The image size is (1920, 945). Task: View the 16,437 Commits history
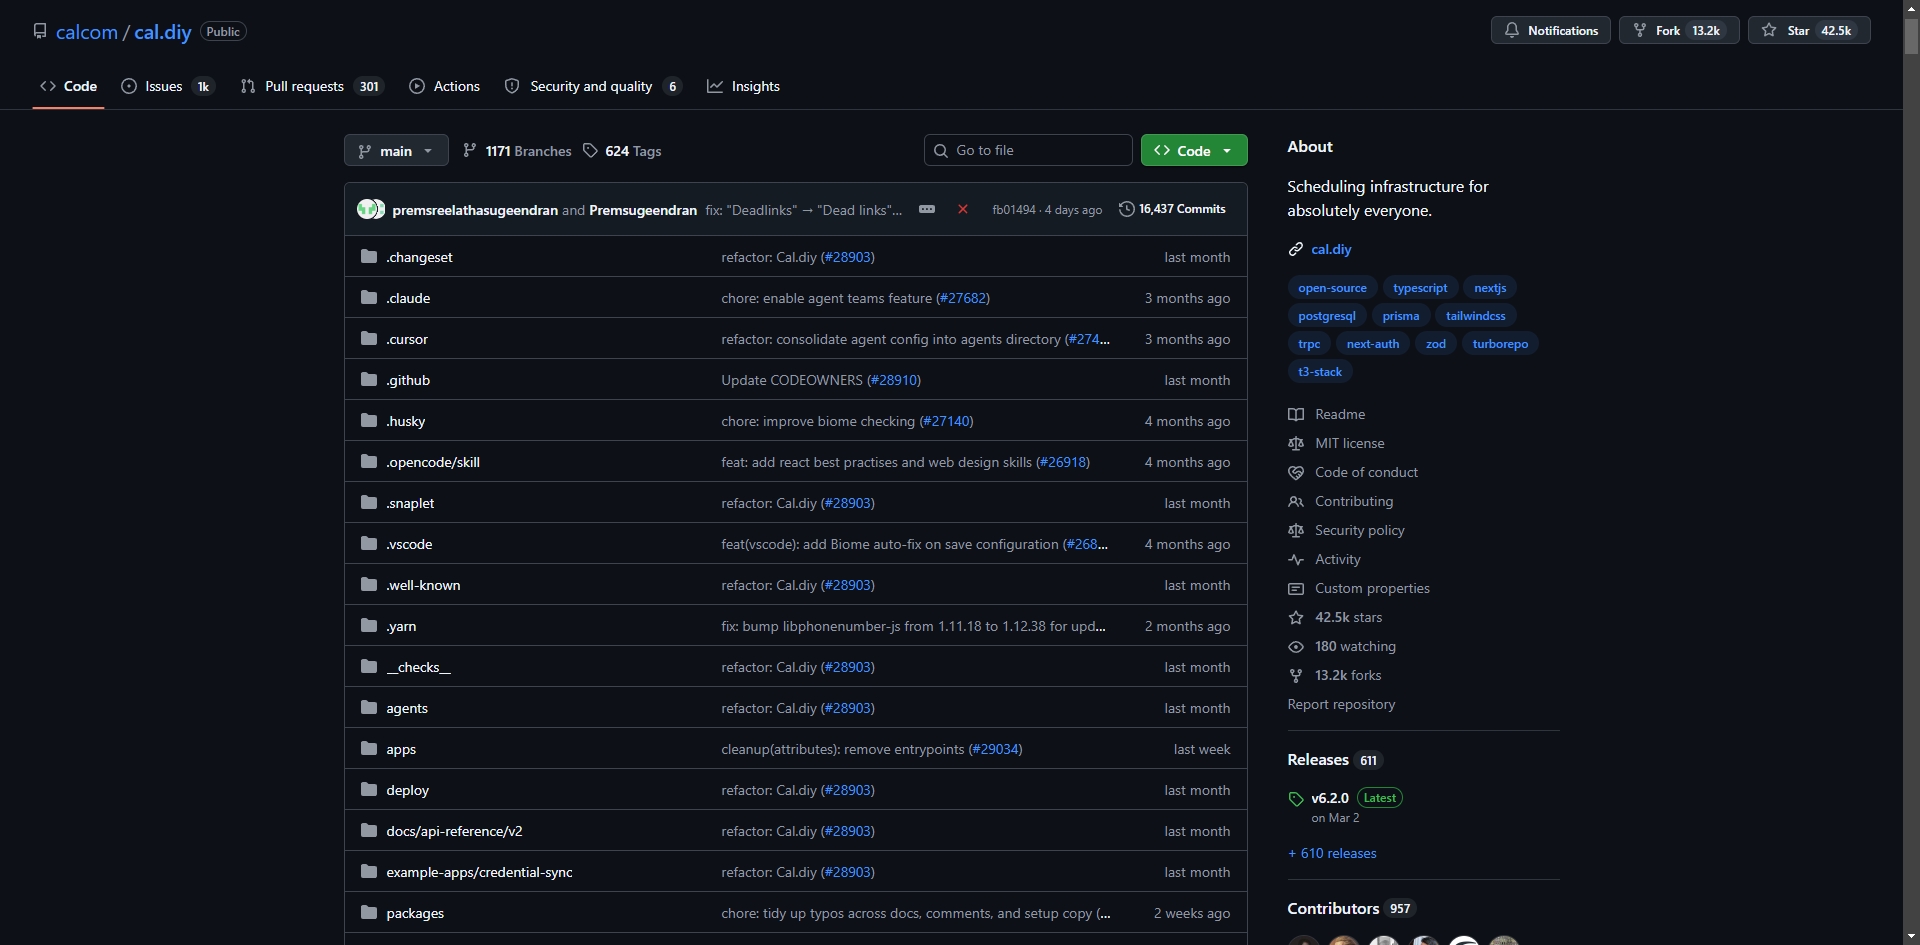click(x=1172, y=209)
